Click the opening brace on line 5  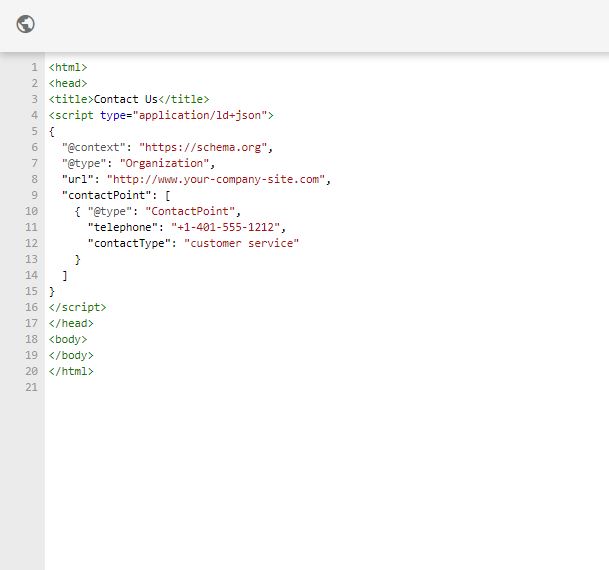(52, 132)
